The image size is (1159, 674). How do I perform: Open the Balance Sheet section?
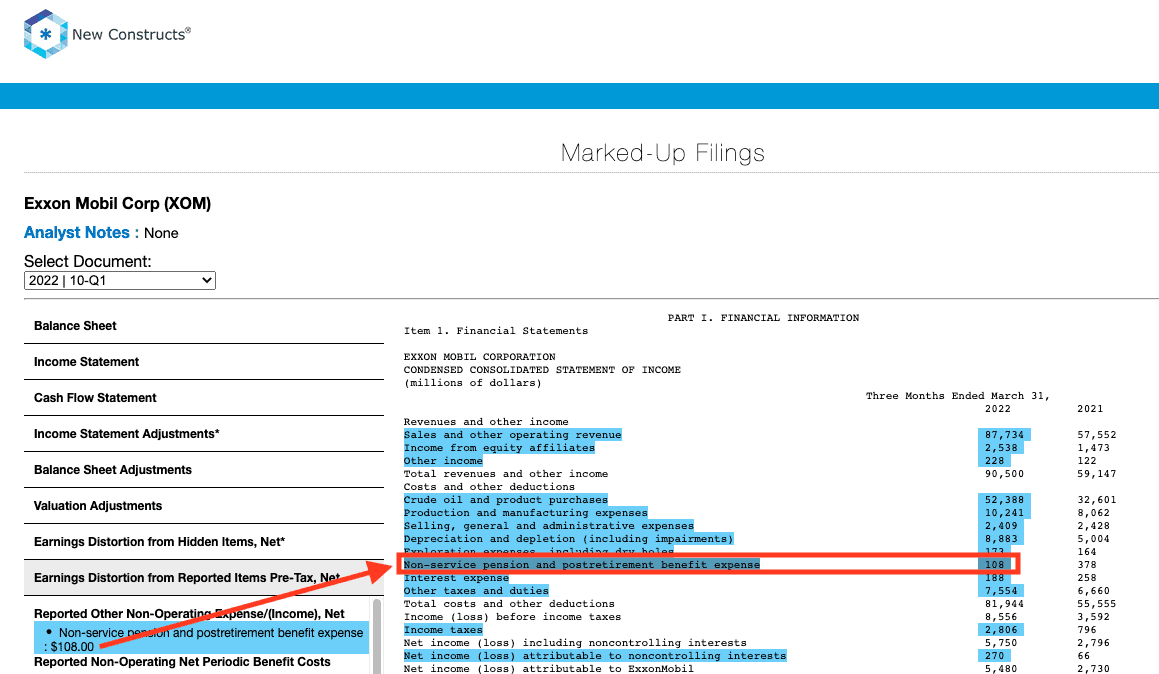coord(204,326)
